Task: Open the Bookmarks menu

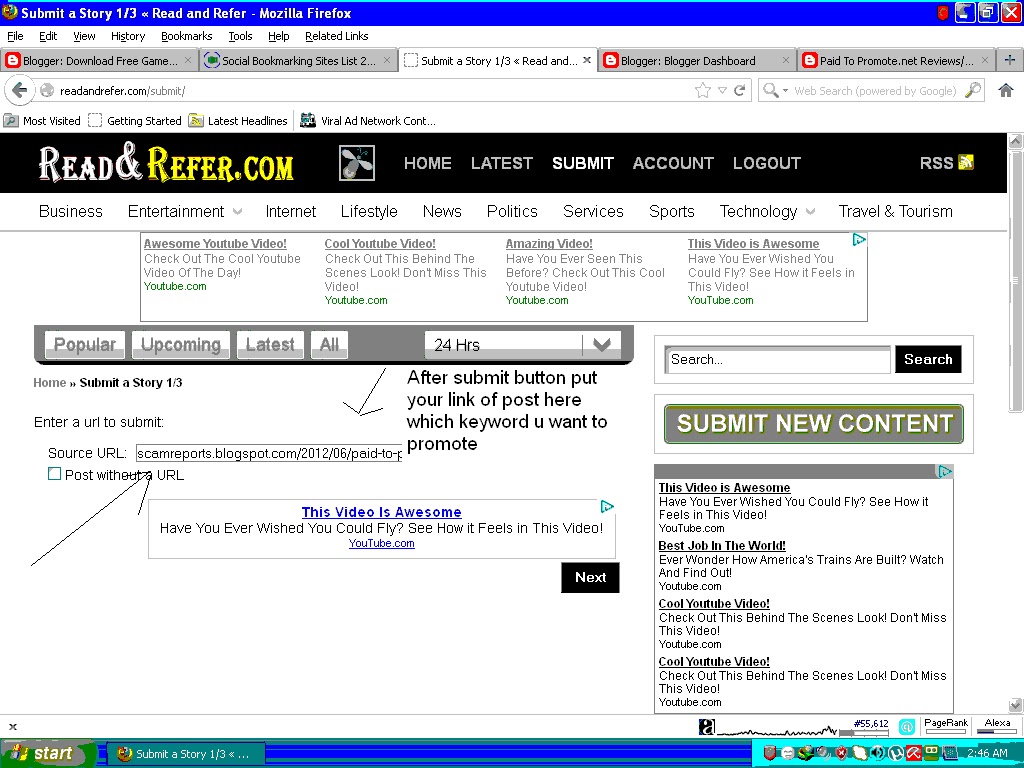Action: [x=187, y=36]
